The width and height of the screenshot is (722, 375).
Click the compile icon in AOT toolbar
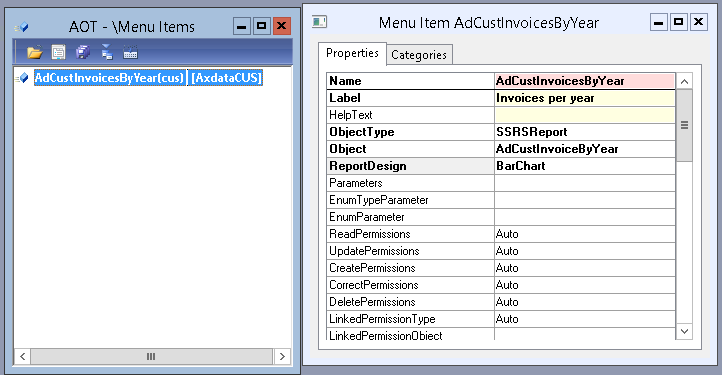point(130,53)
